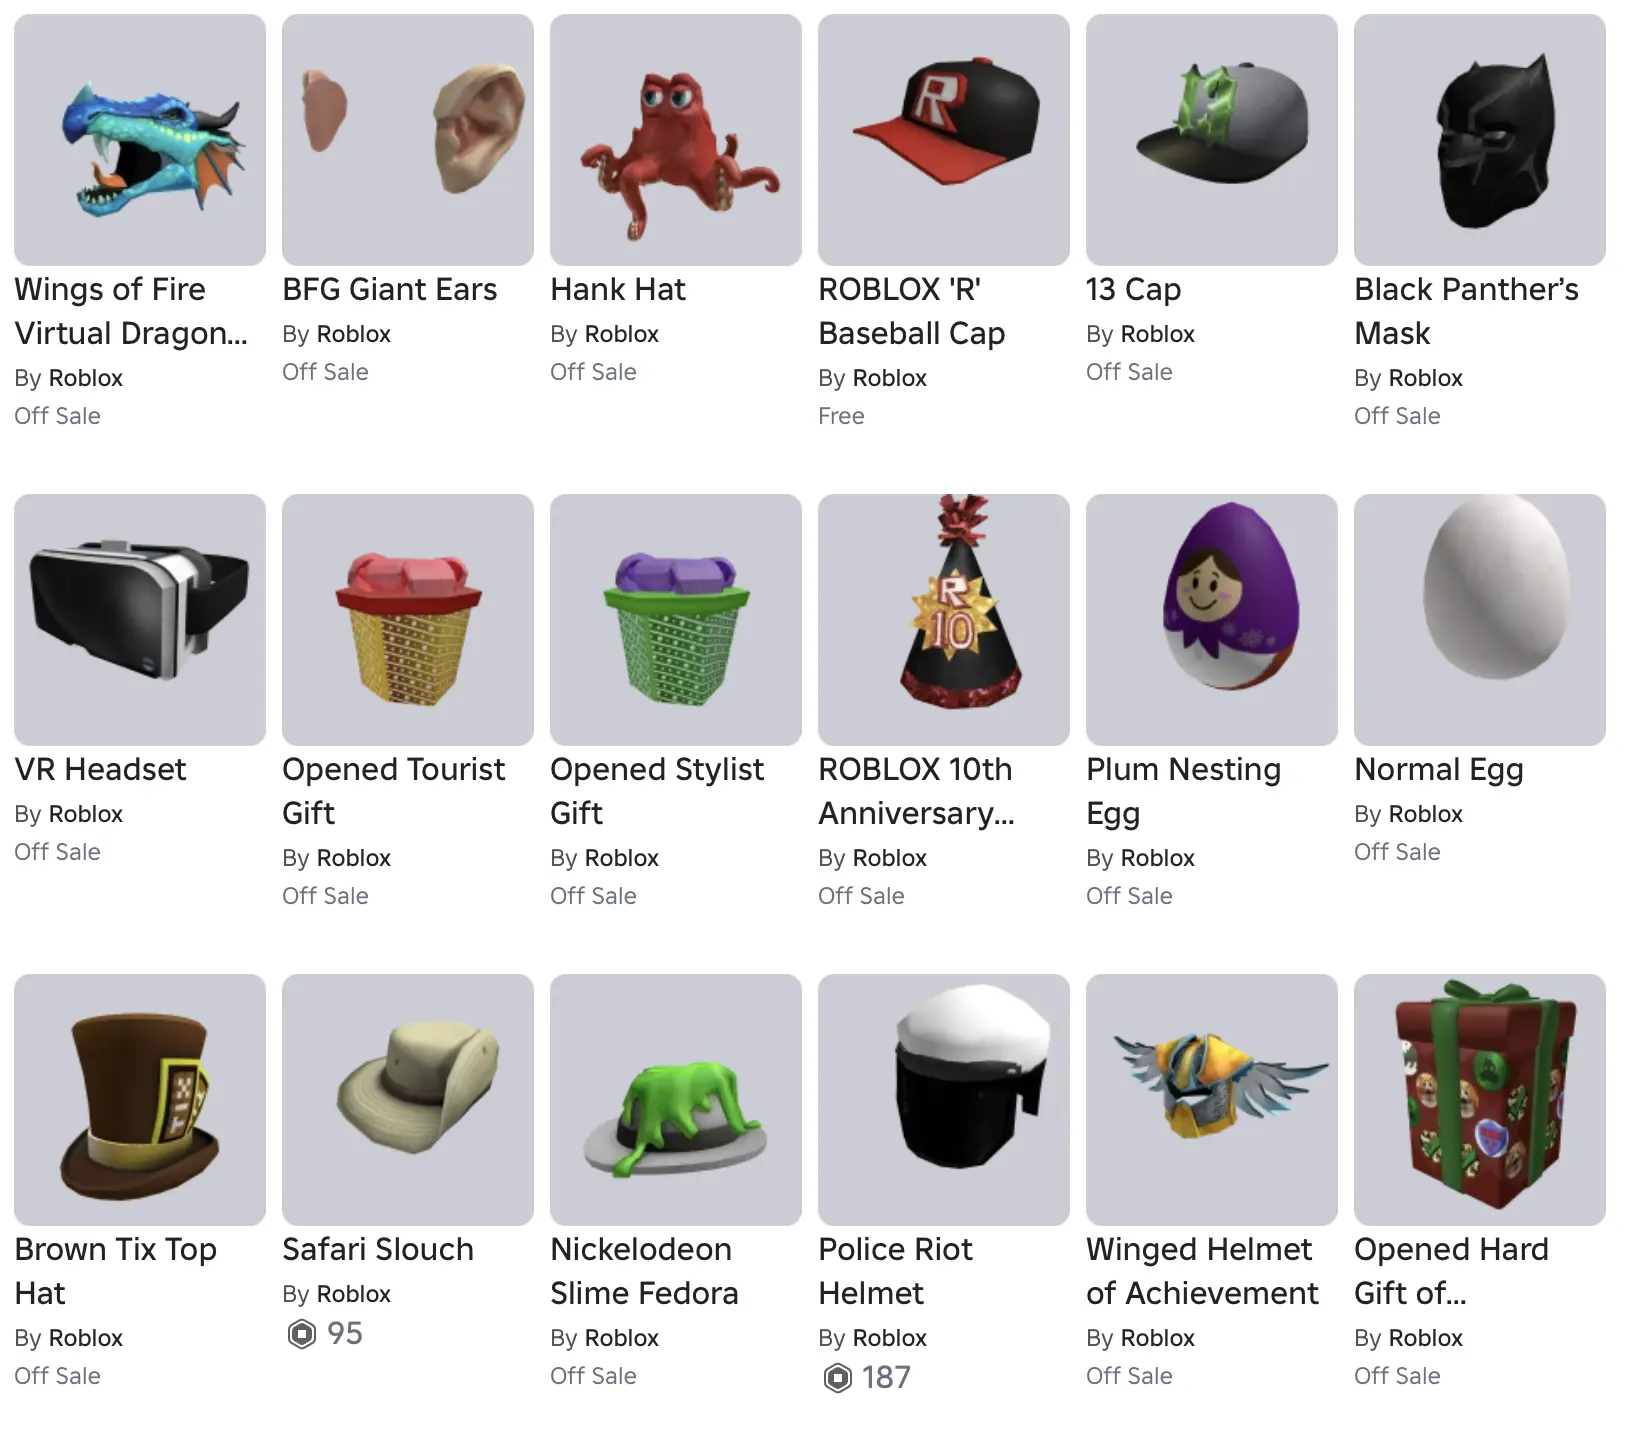Select the Opened Hard Gift thumbnail
The image size is (1632, 1438).
tap(1480, 1100)
